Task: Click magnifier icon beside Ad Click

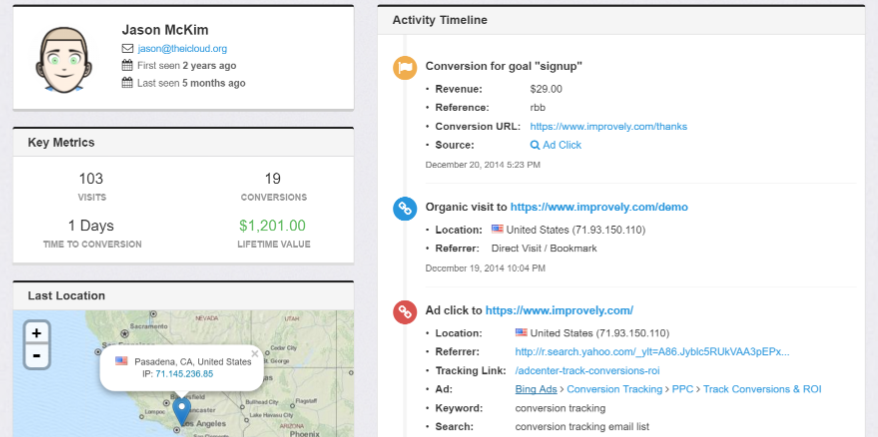Action: [x=535, y=145]
